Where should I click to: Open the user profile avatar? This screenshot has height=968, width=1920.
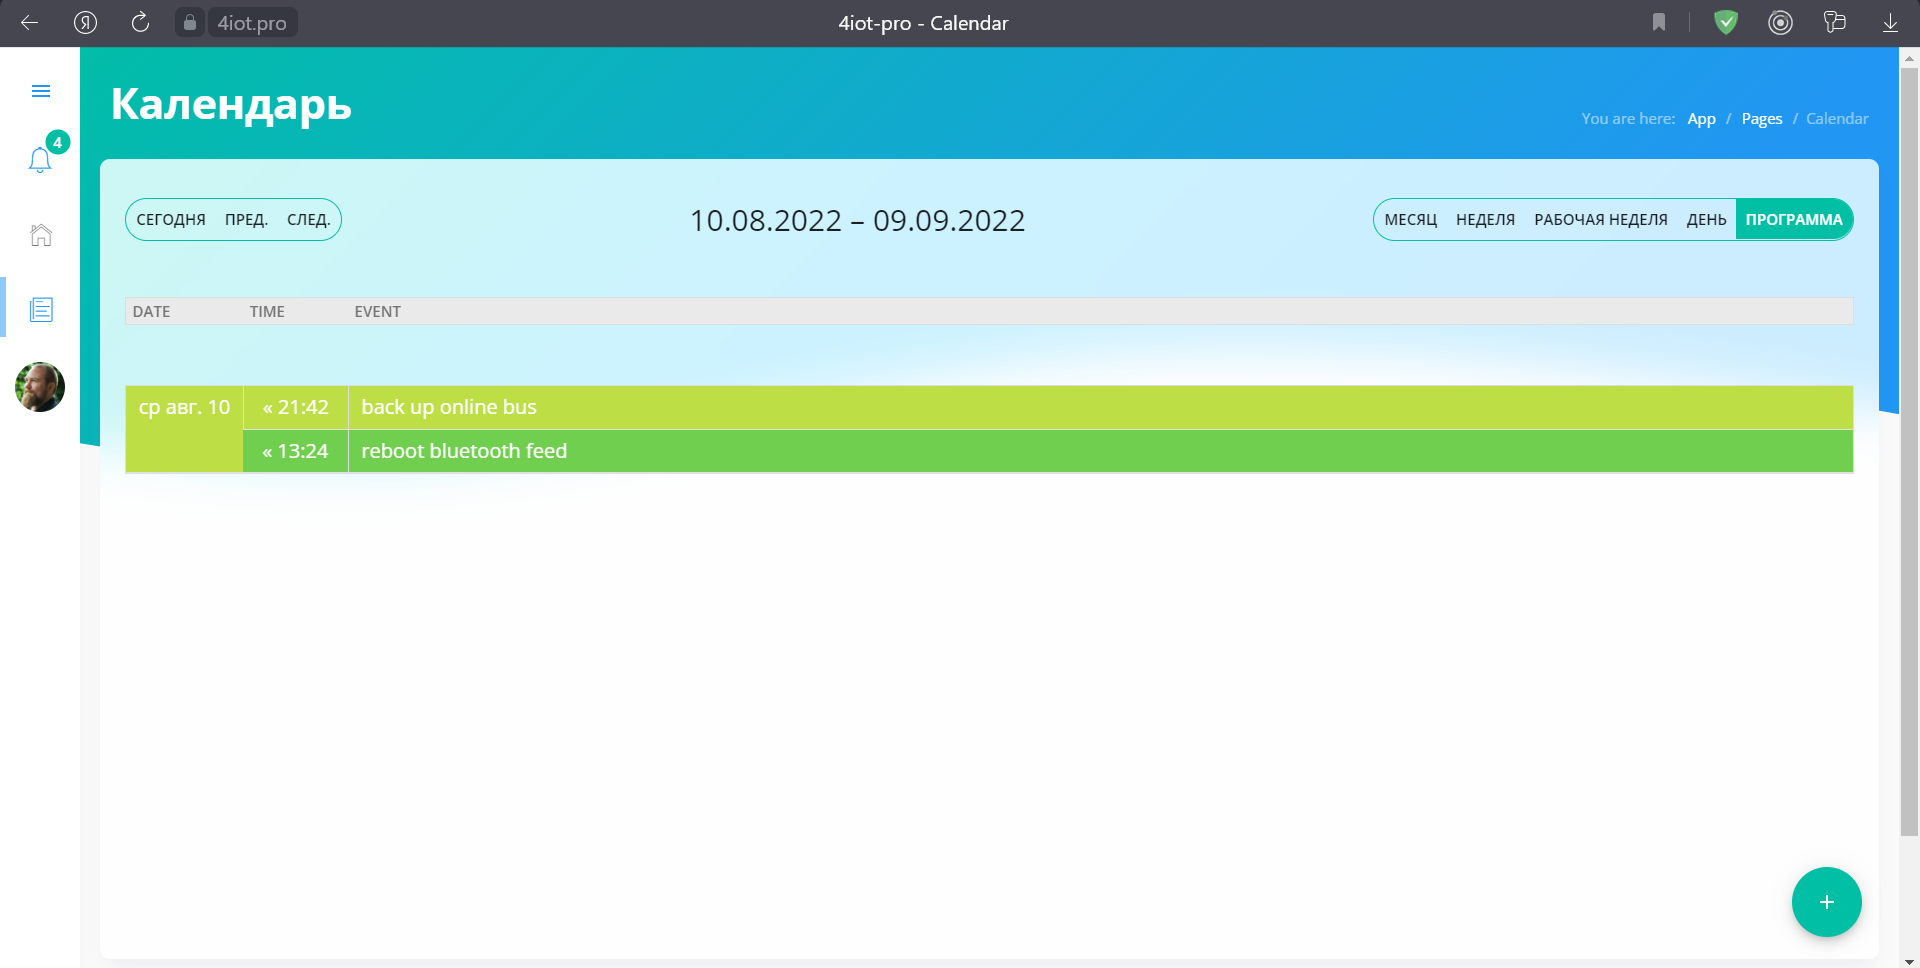click(x=40, y=387)
